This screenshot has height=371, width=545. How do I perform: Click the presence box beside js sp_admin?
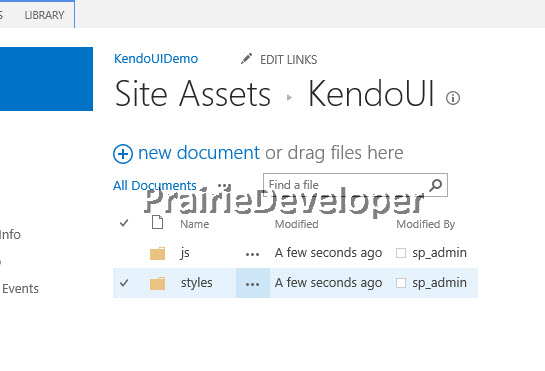[x=401, y=253]
